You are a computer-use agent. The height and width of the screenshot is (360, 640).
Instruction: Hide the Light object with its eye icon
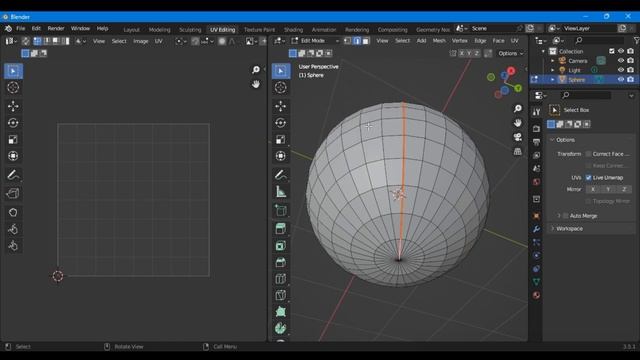(621, 70)
